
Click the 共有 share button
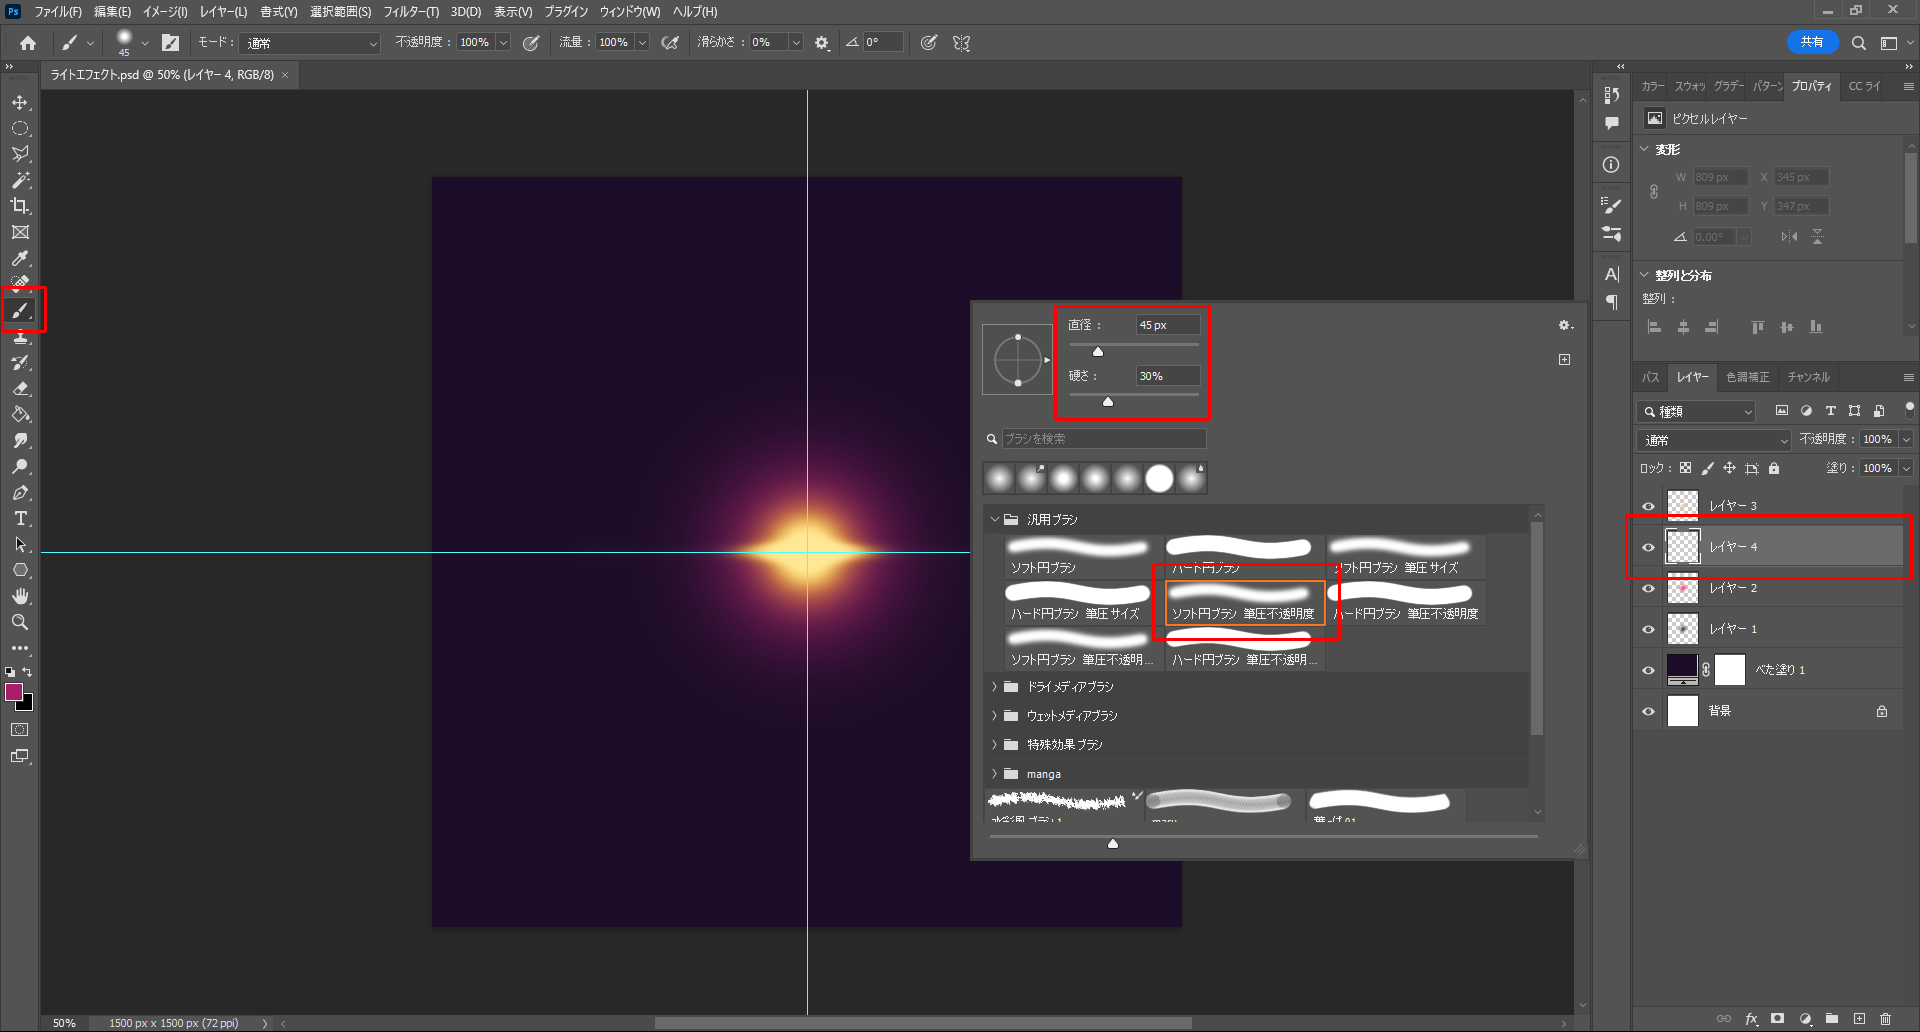tap(1812, 42)
